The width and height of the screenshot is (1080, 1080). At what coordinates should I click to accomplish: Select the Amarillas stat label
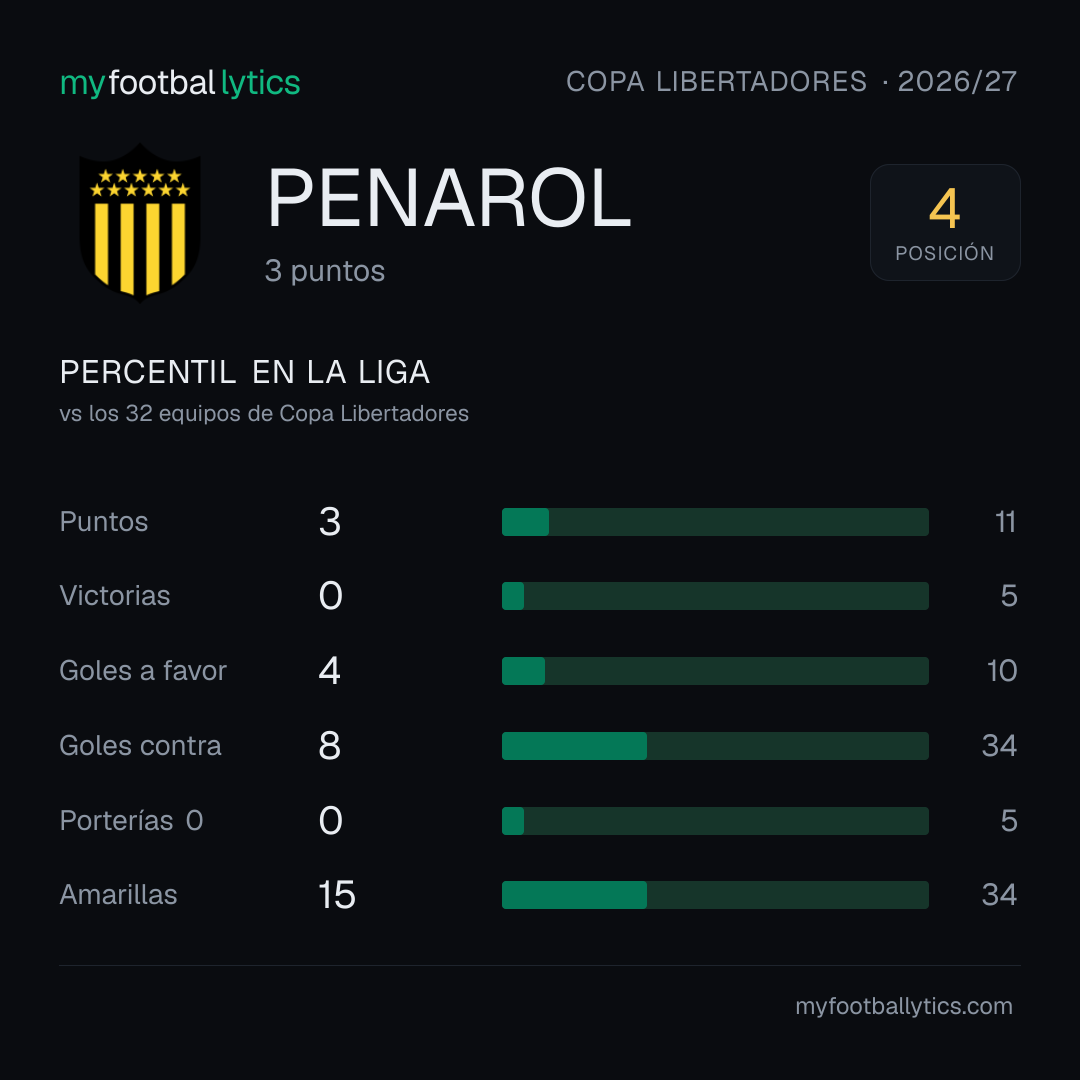tap(118, 895)
